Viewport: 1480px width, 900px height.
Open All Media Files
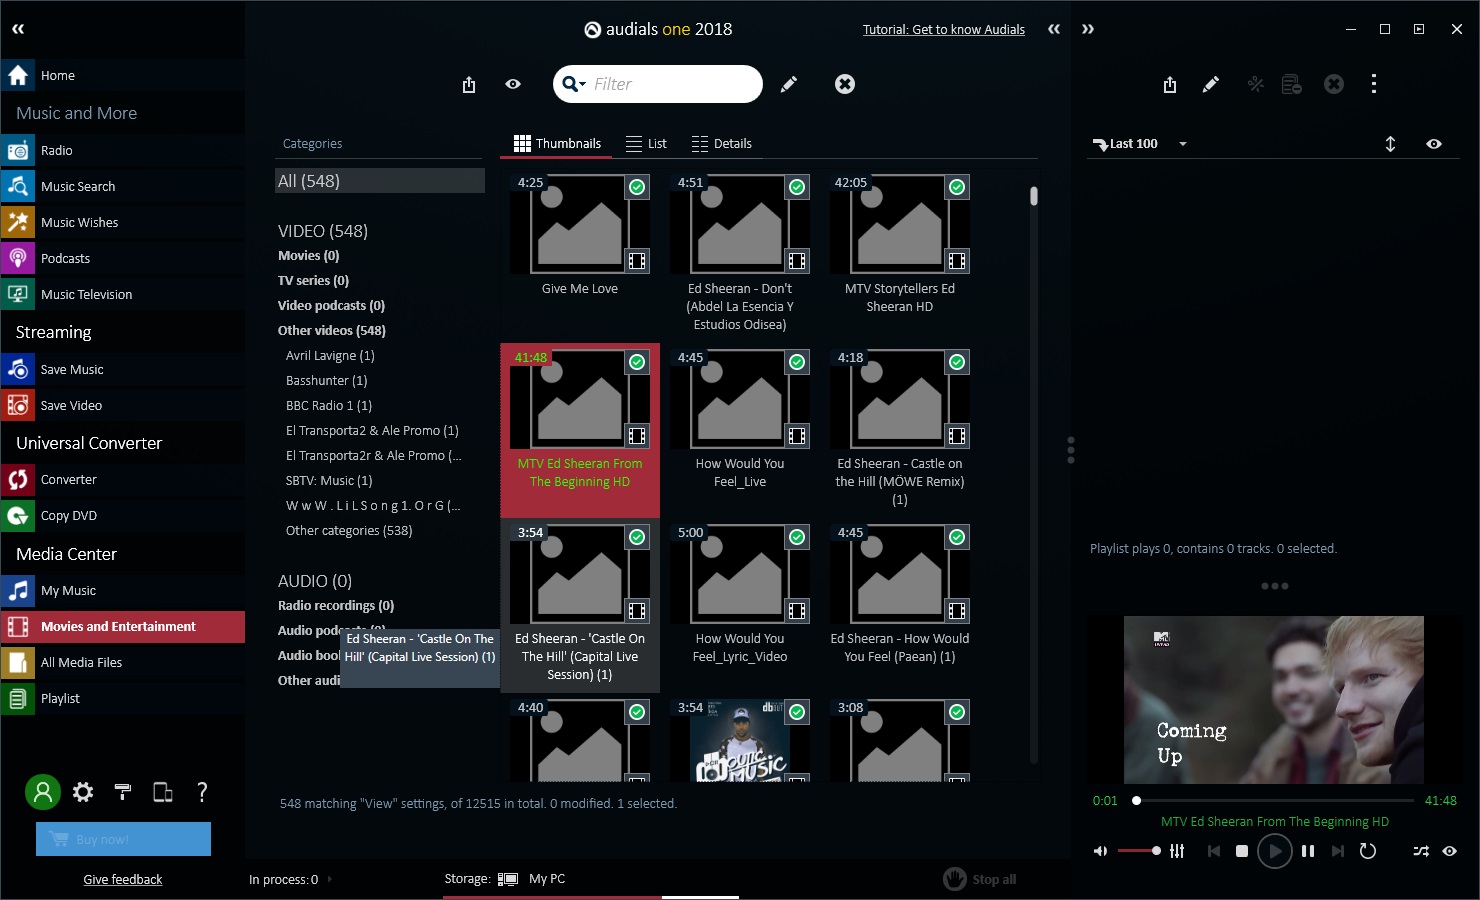coord(122,662)
